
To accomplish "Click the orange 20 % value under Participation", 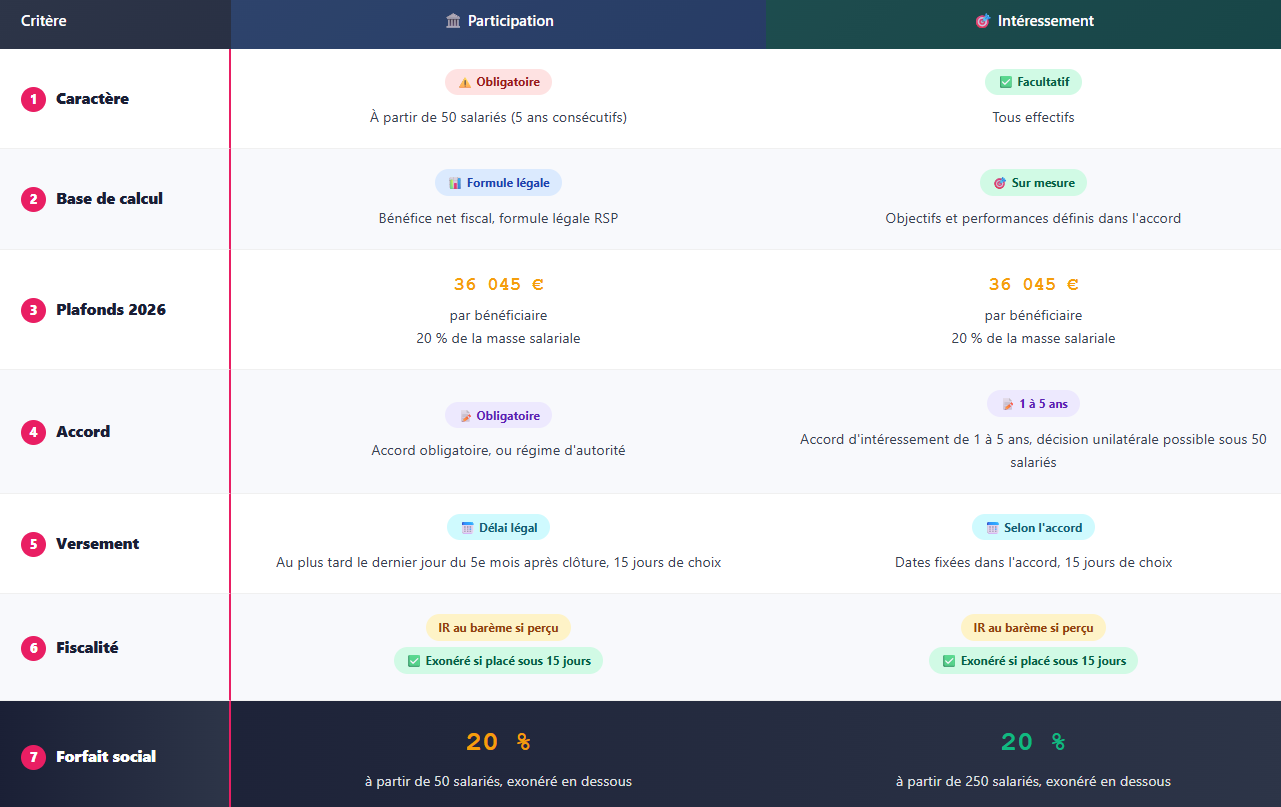I will coord(498,742).
